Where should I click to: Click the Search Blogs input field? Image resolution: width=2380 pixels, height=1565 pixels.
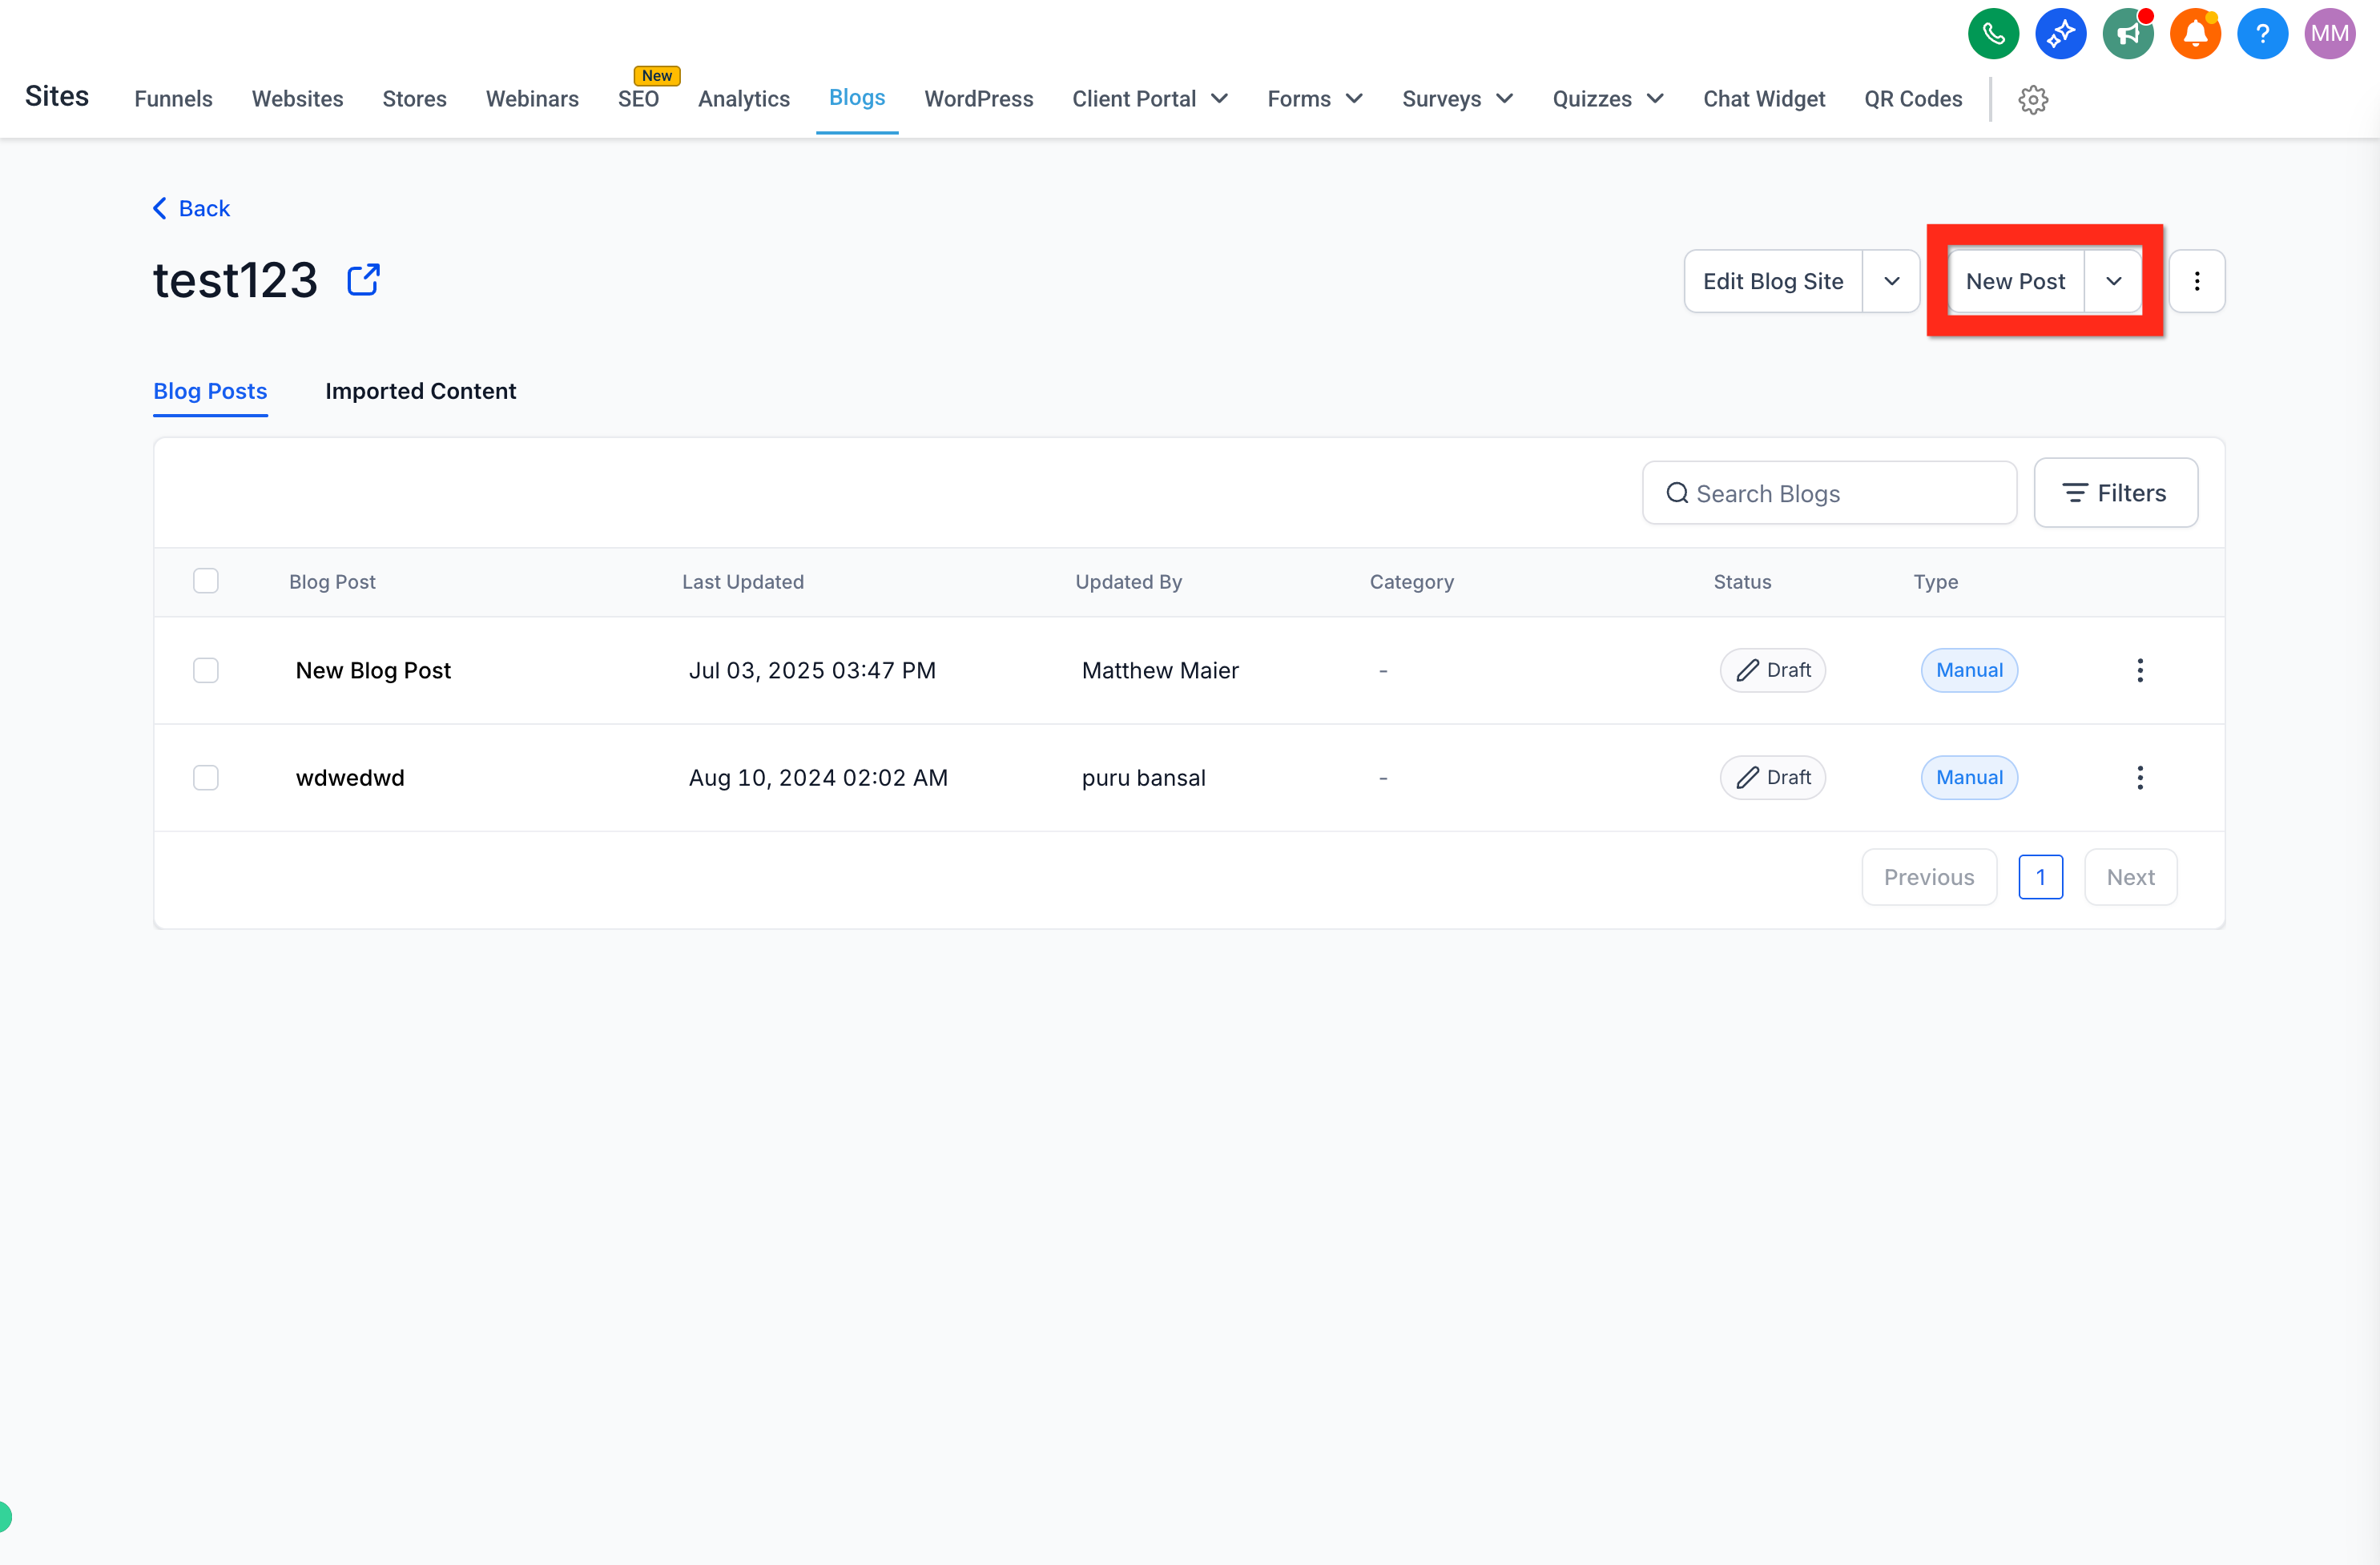coord(1829,493)
